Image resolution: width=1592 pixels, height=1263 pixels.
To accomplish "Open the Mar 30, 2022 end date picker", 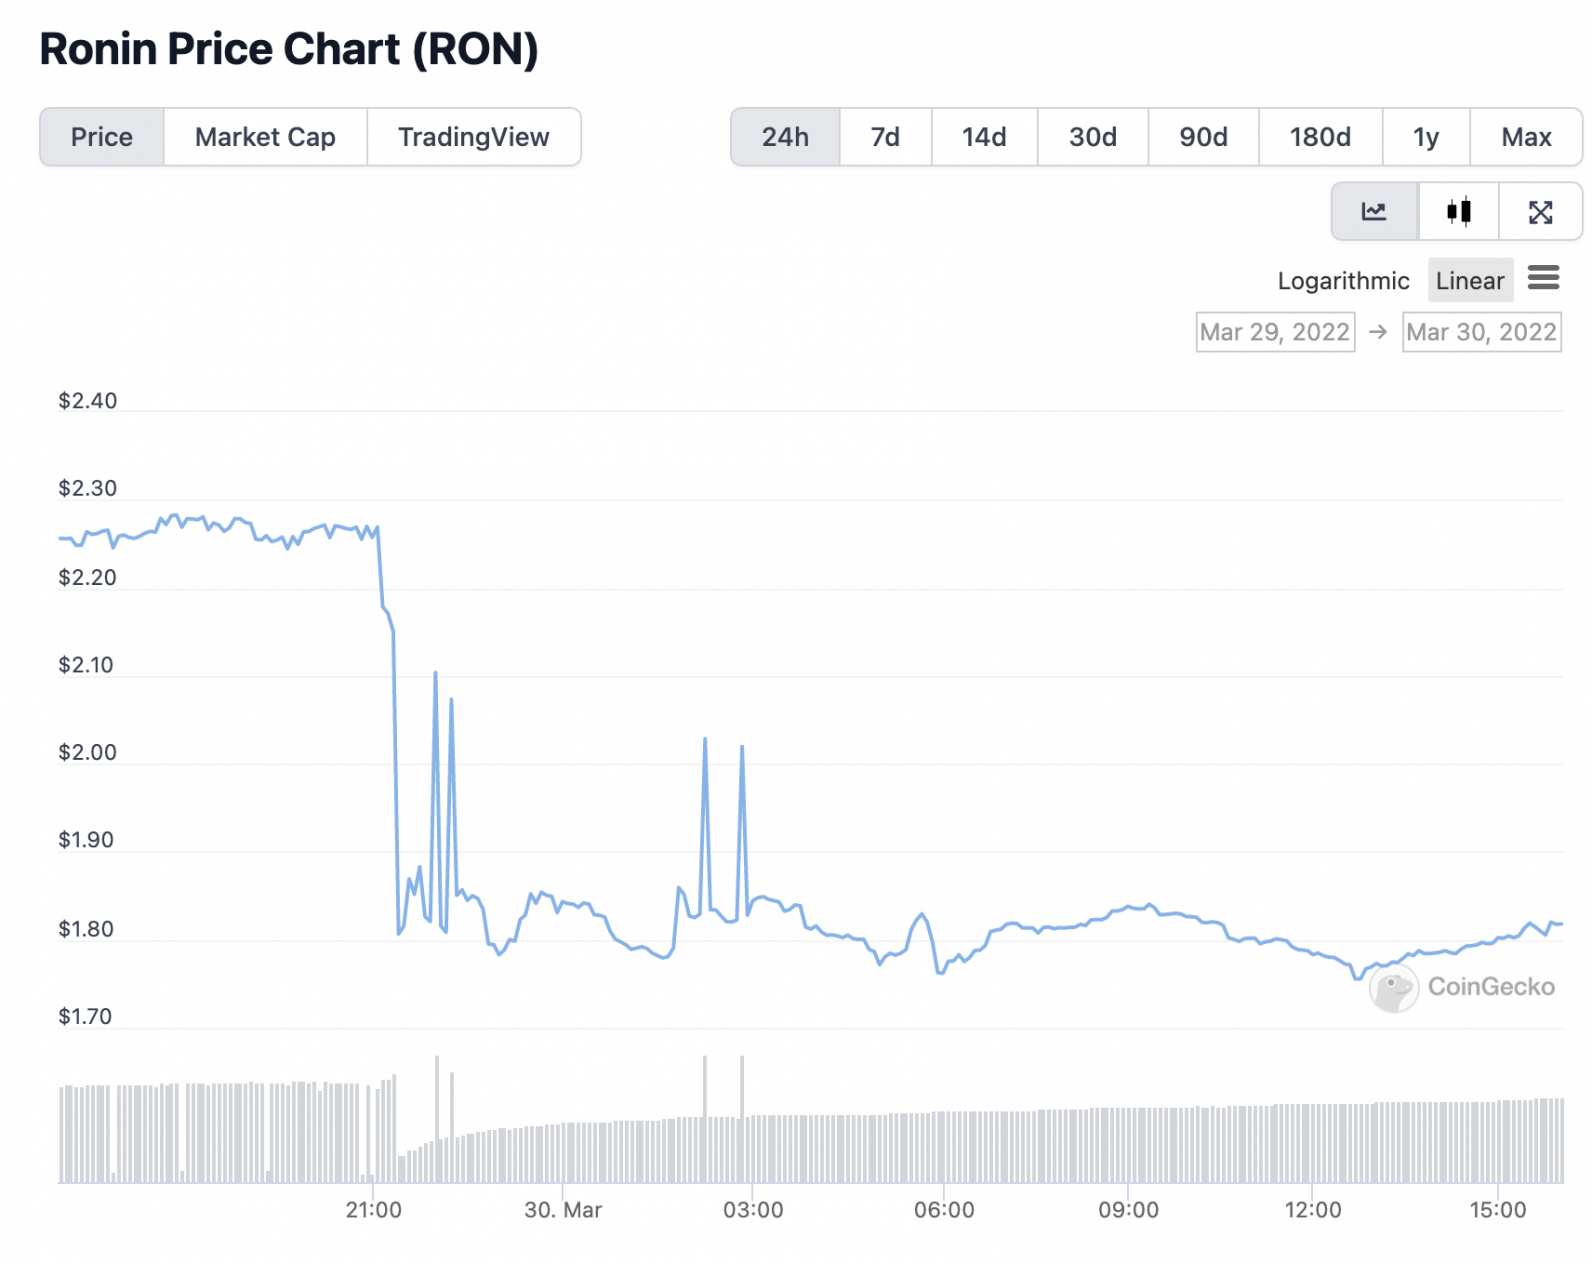I will [x=1481, y=331].
